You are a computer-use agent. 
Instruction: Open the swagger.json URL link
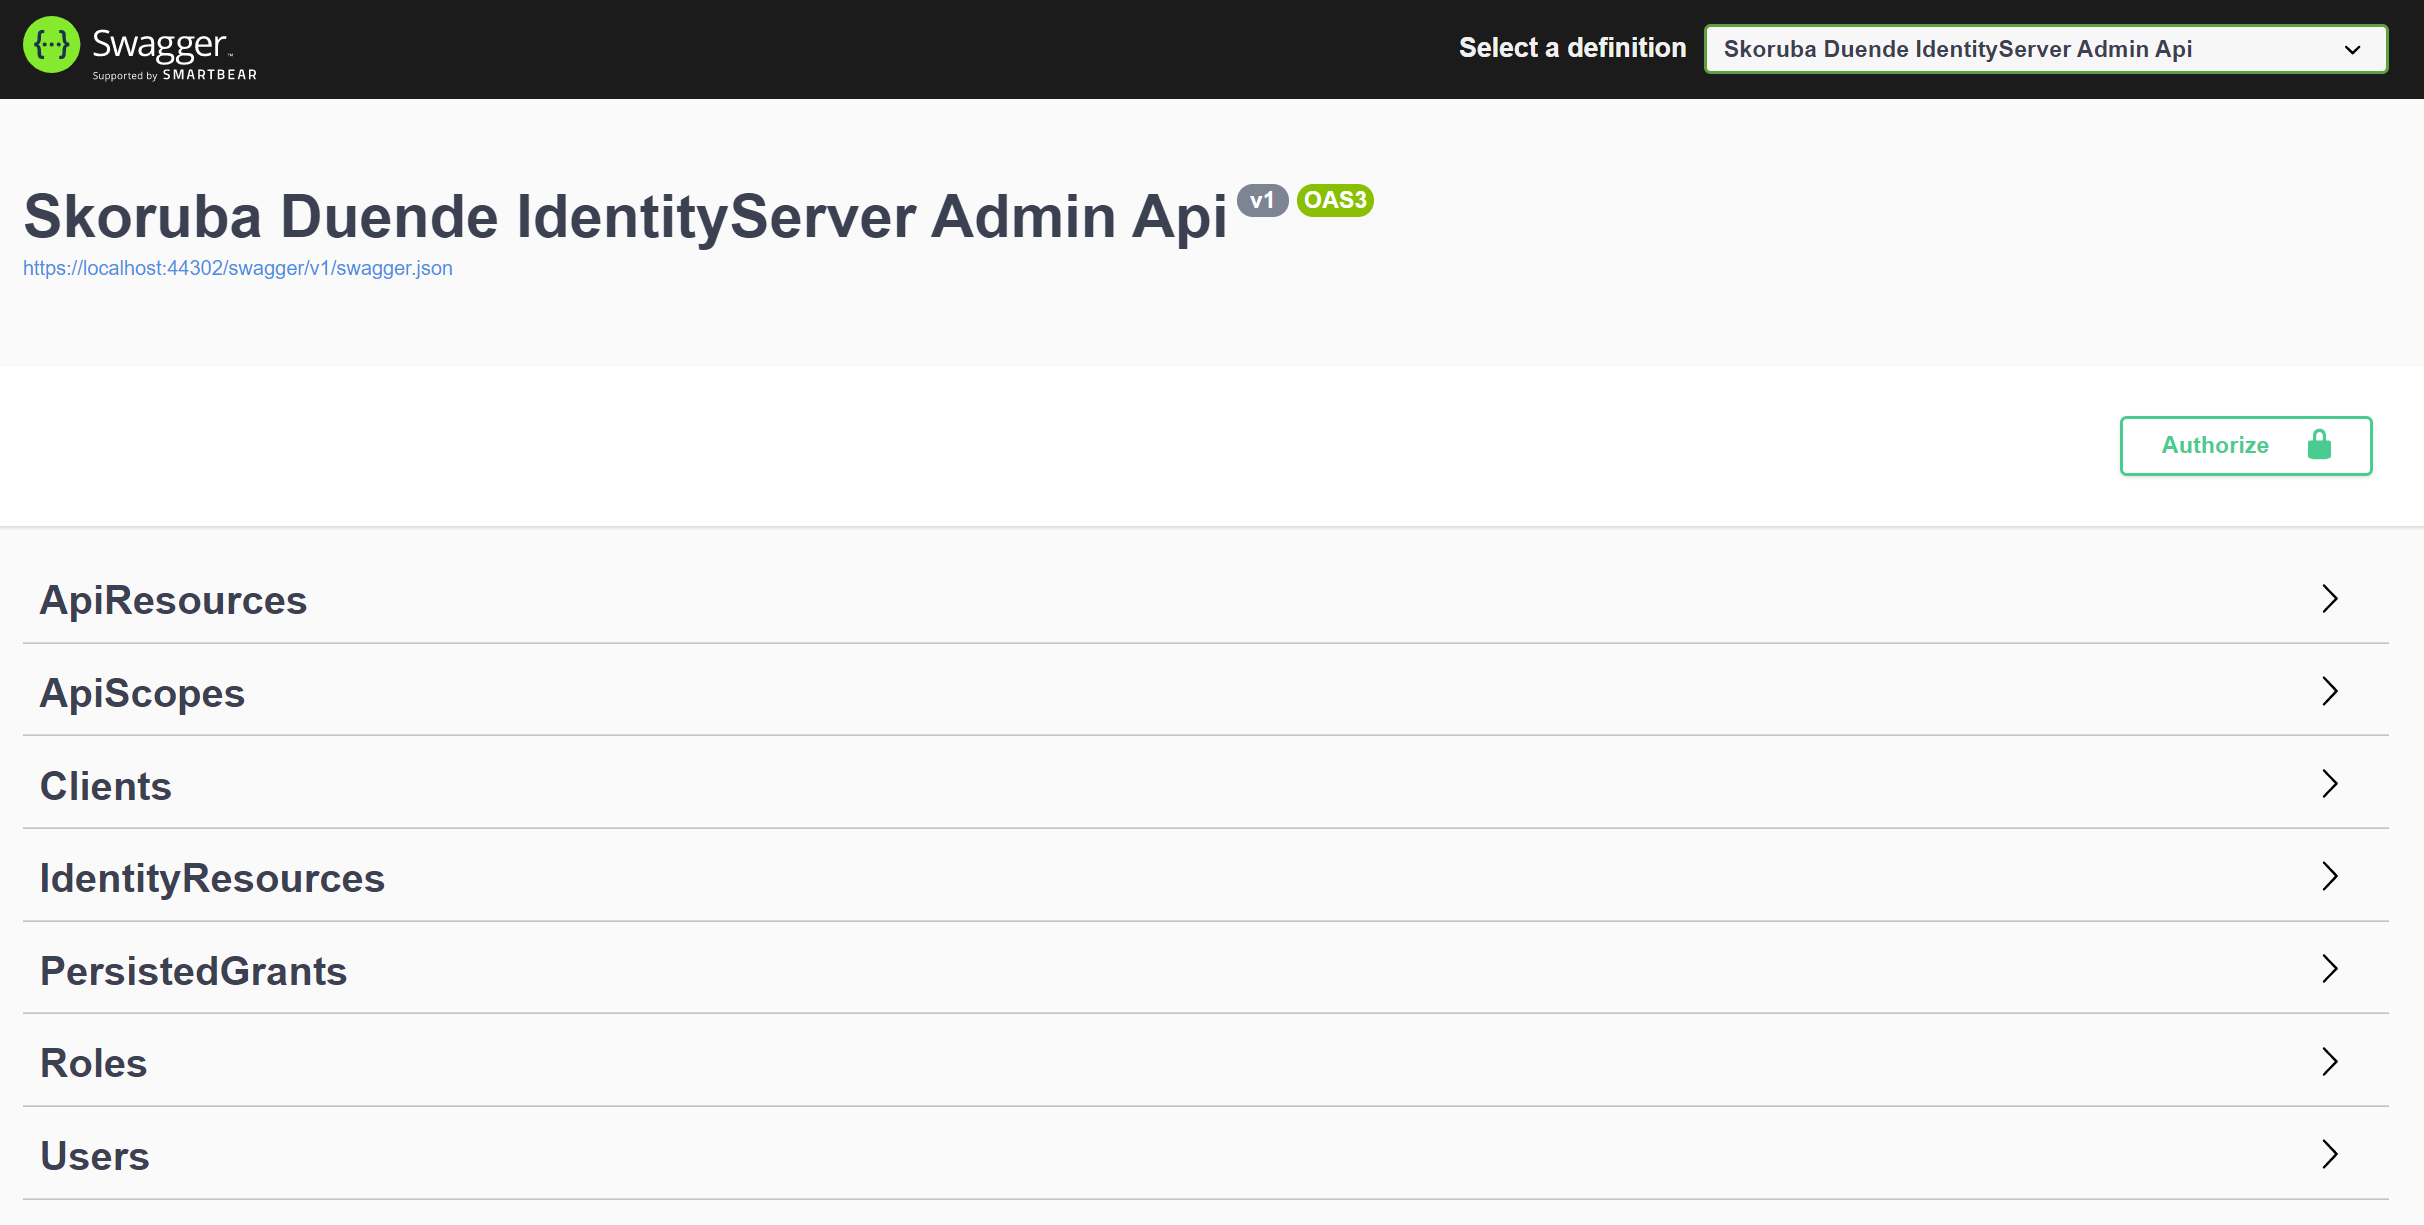(238, 268)
